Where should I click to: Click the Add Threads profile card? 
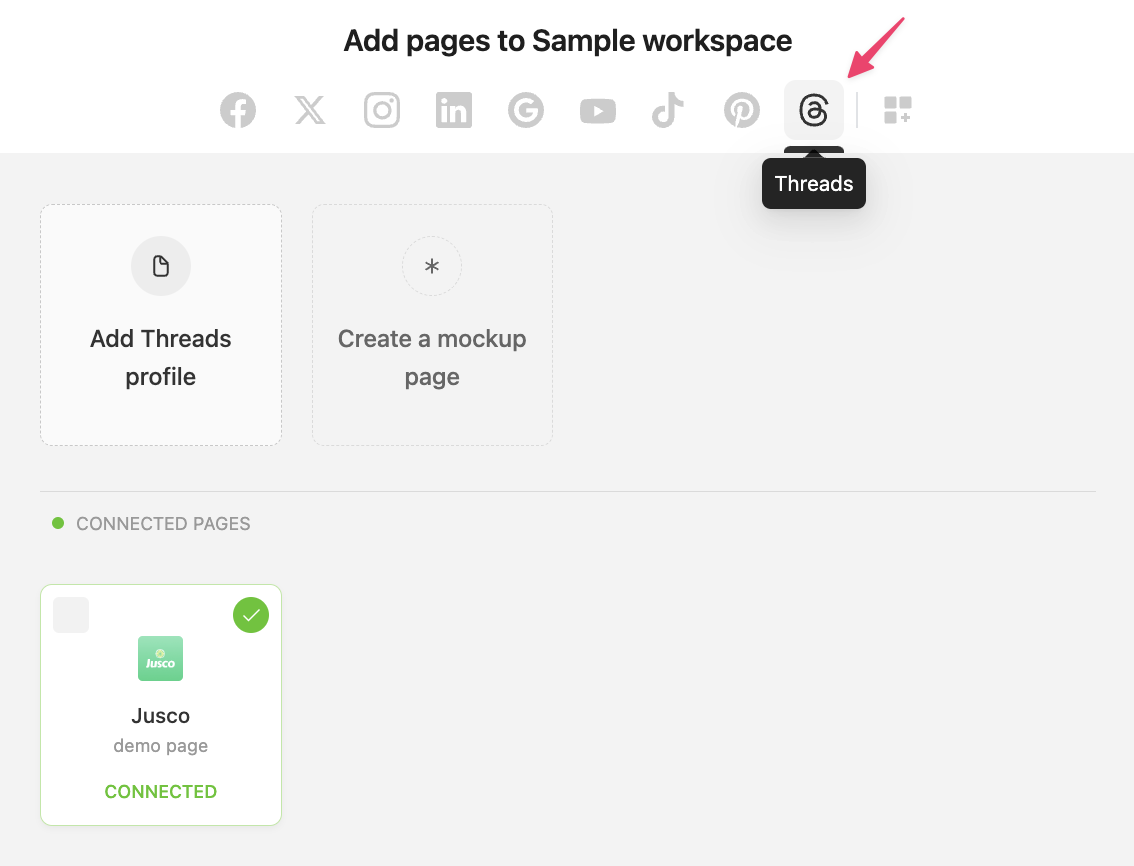[x=161, y=325]
